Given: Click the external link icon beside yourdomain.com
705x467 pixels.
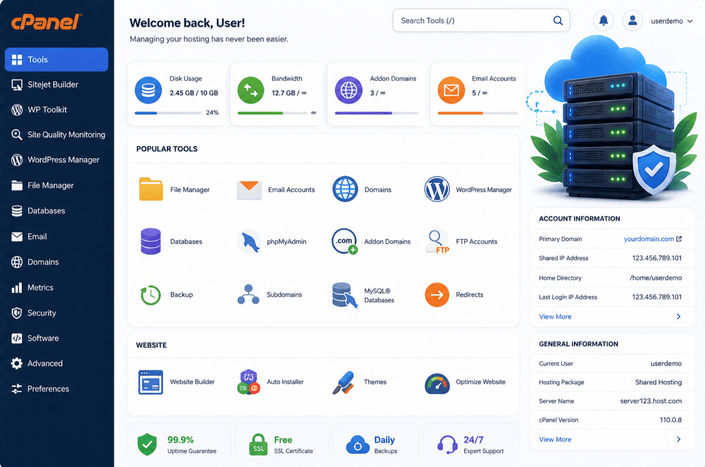Looking at the screenshot, I should [x=679, y=239].
